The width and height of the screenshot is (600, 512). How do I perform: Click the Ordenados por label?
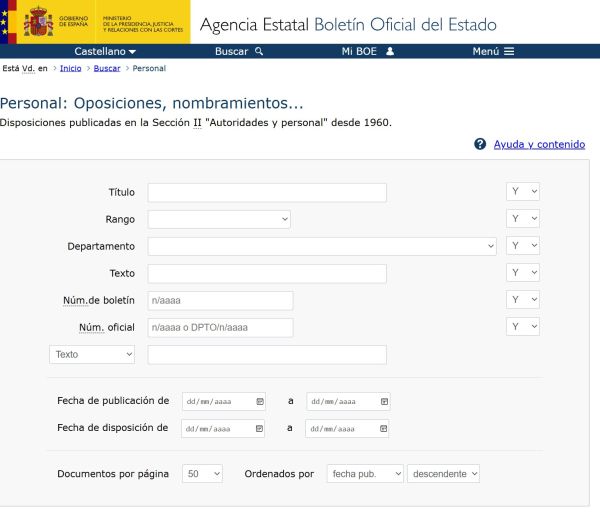[x=279, y=474]
